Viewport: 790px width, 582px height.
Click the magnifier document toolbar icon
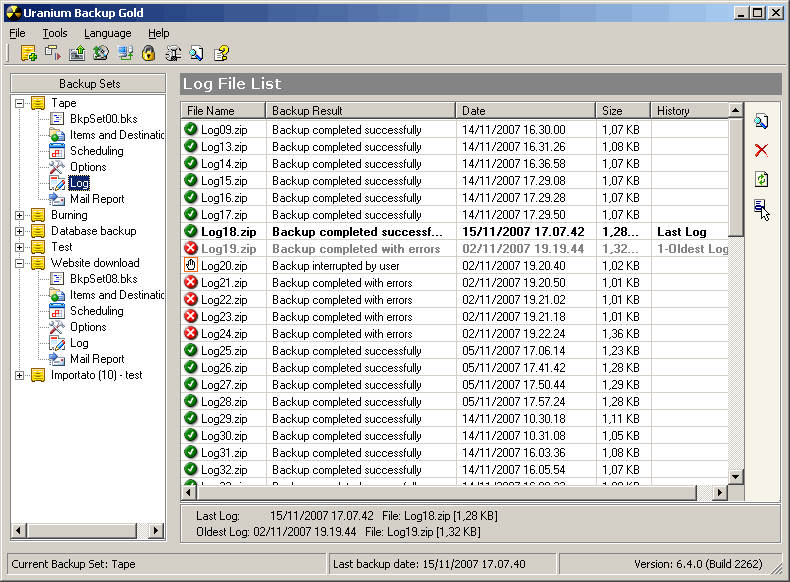pos(197,53)
